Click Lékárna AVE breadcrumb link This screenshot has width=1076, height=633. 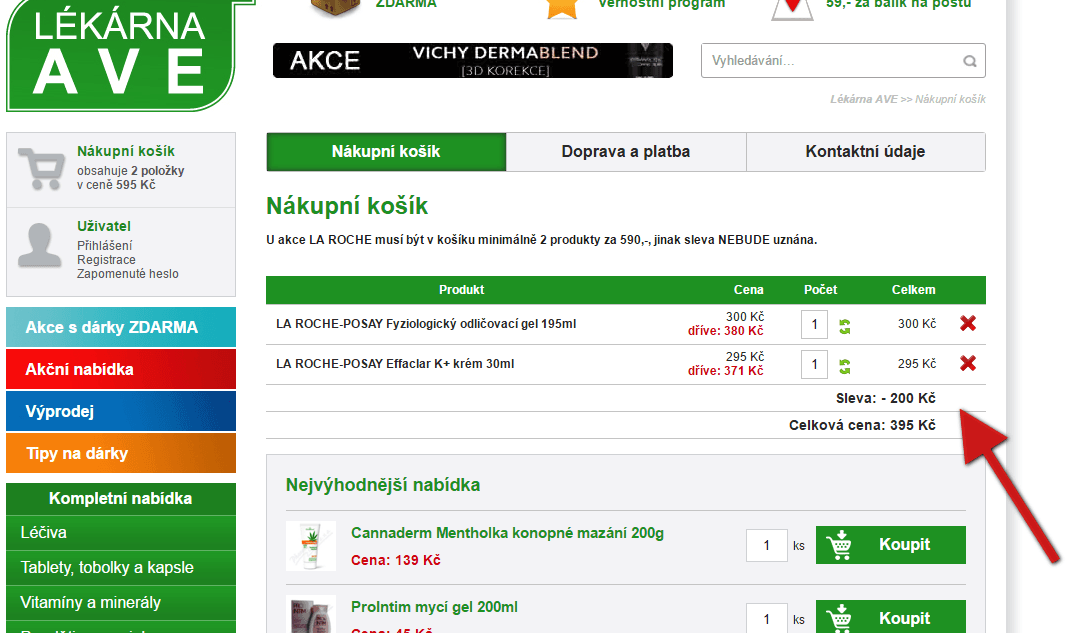click(x=863, y=100)
